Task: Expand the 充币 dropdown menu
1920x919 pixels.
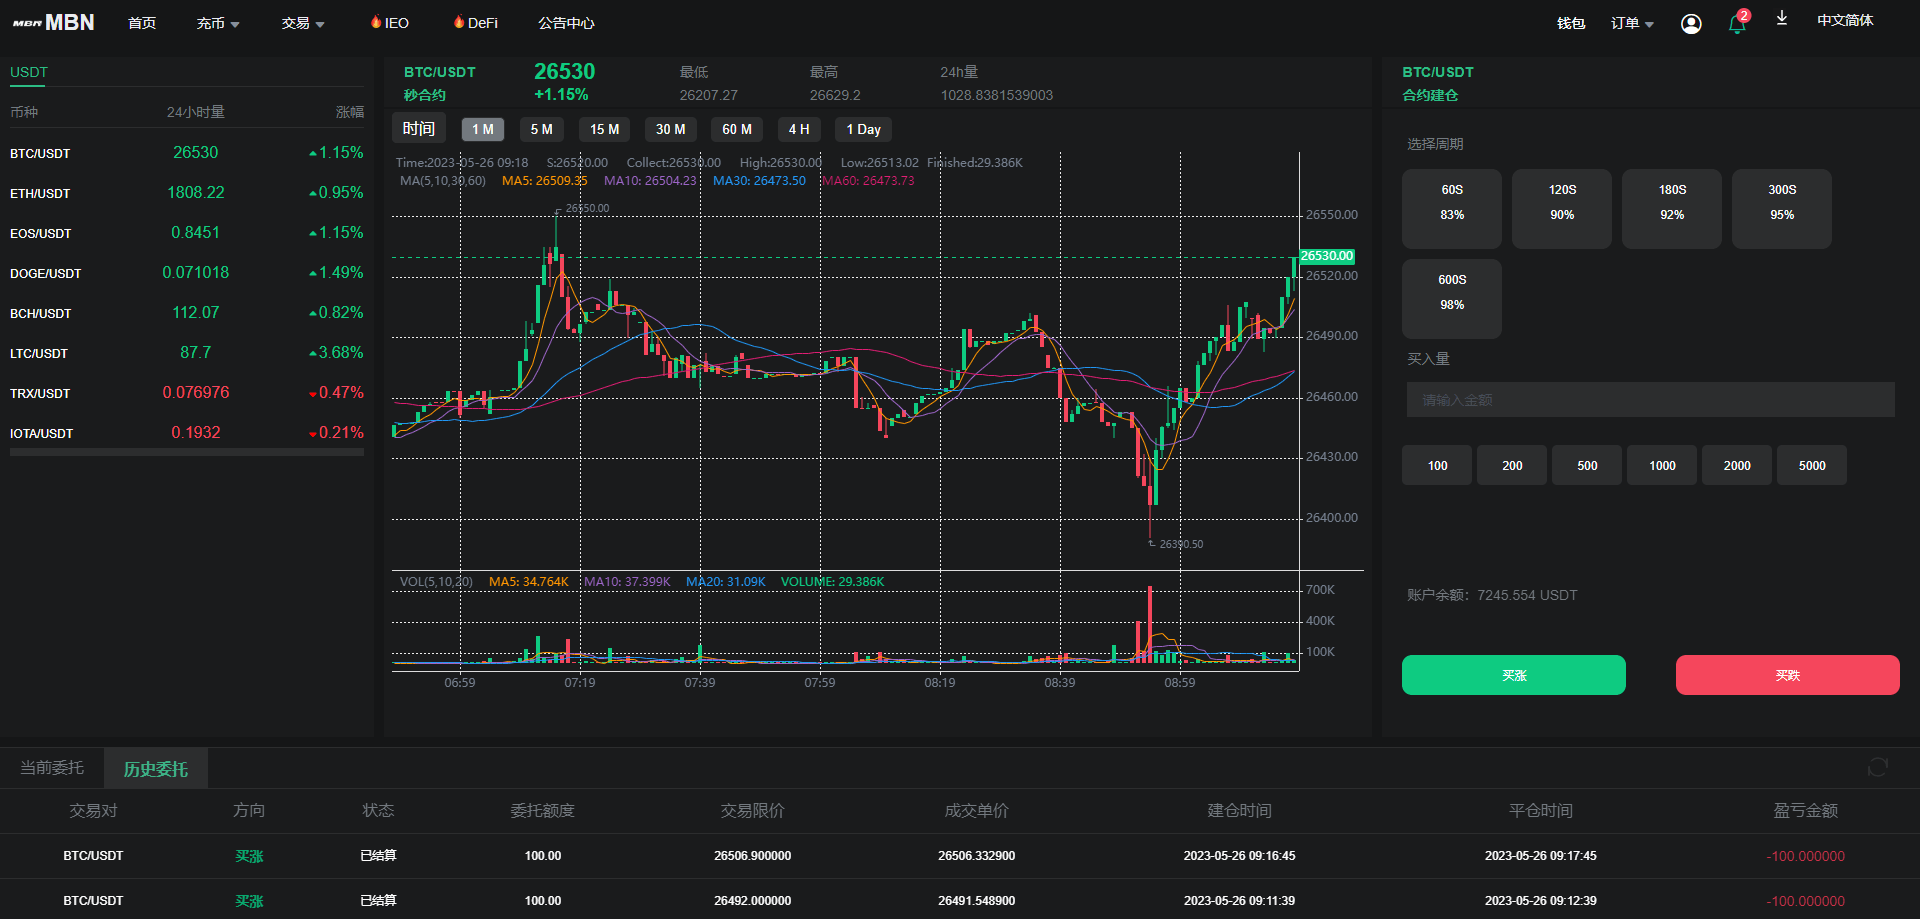Action: click(x=217, y=22)
